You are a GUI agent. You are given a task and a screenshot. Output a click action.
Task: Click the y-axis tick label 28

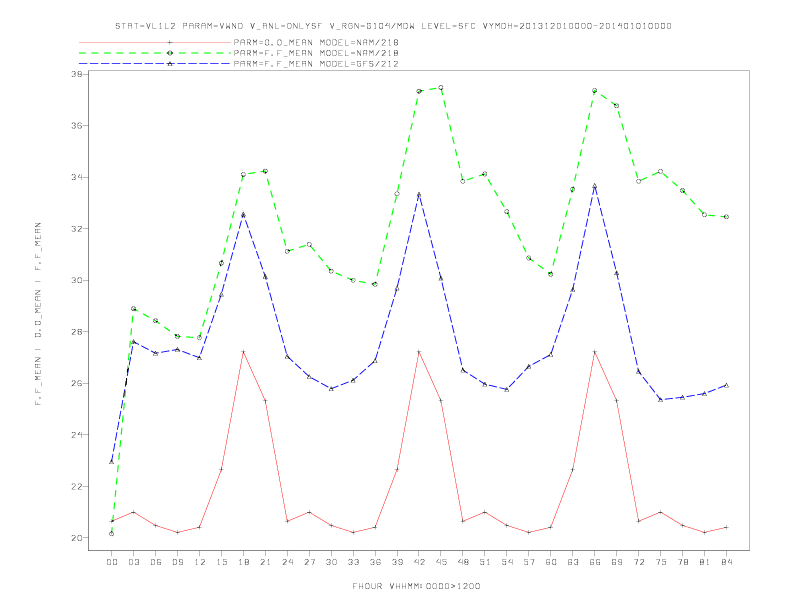pyautogui.click(x=77, y=332)
